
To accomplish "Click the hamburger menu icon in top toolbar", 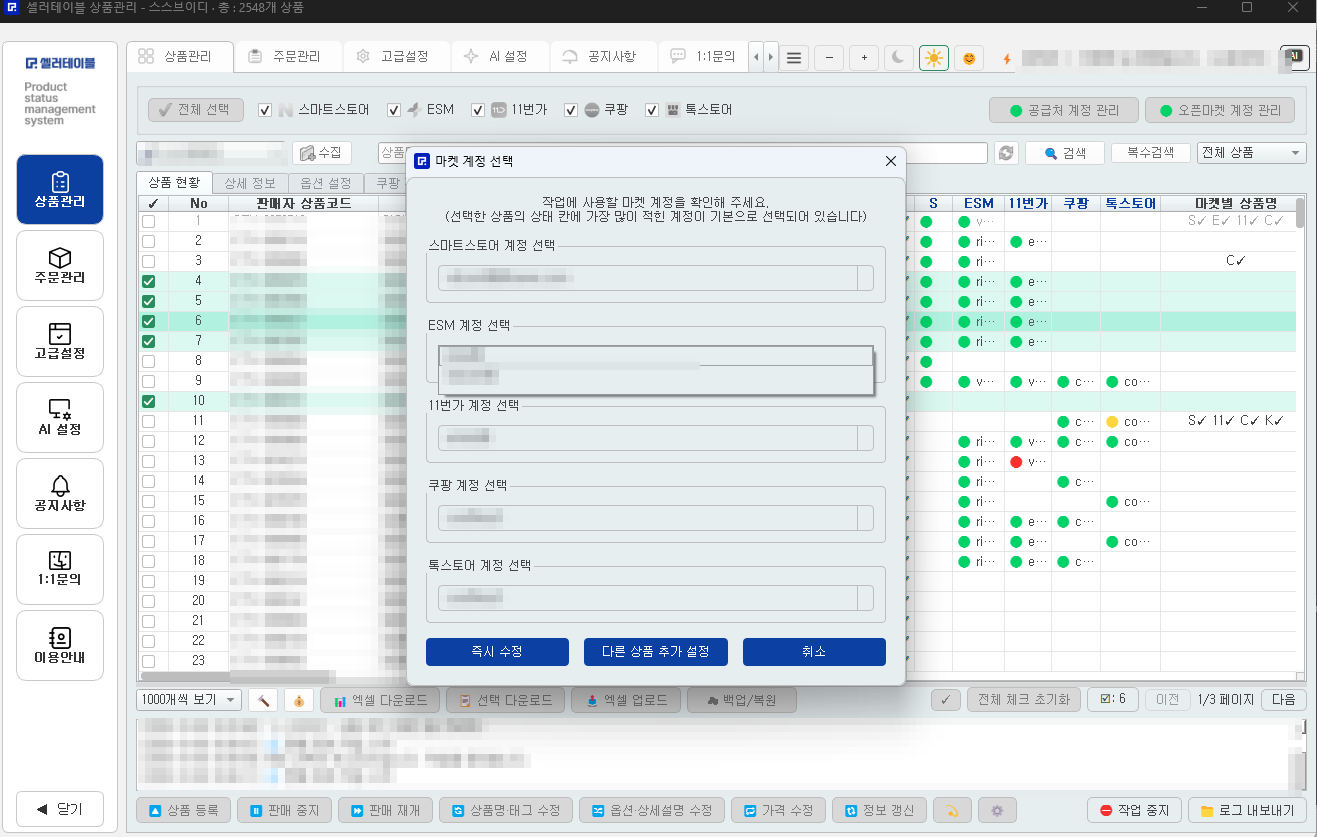I will 794,58.
